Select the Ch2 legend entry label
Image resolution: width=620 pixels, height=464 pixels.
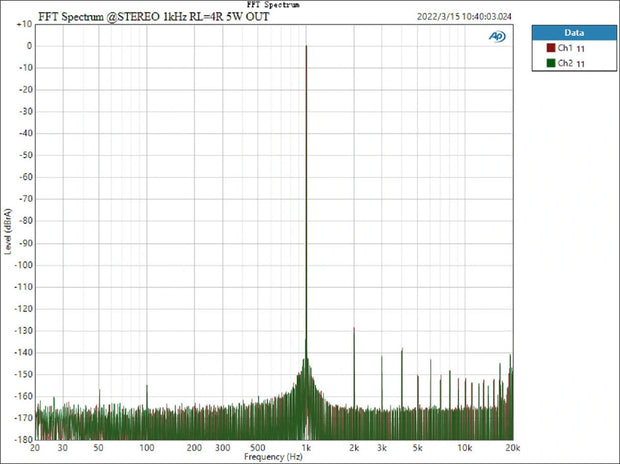(x=565, y=62)
